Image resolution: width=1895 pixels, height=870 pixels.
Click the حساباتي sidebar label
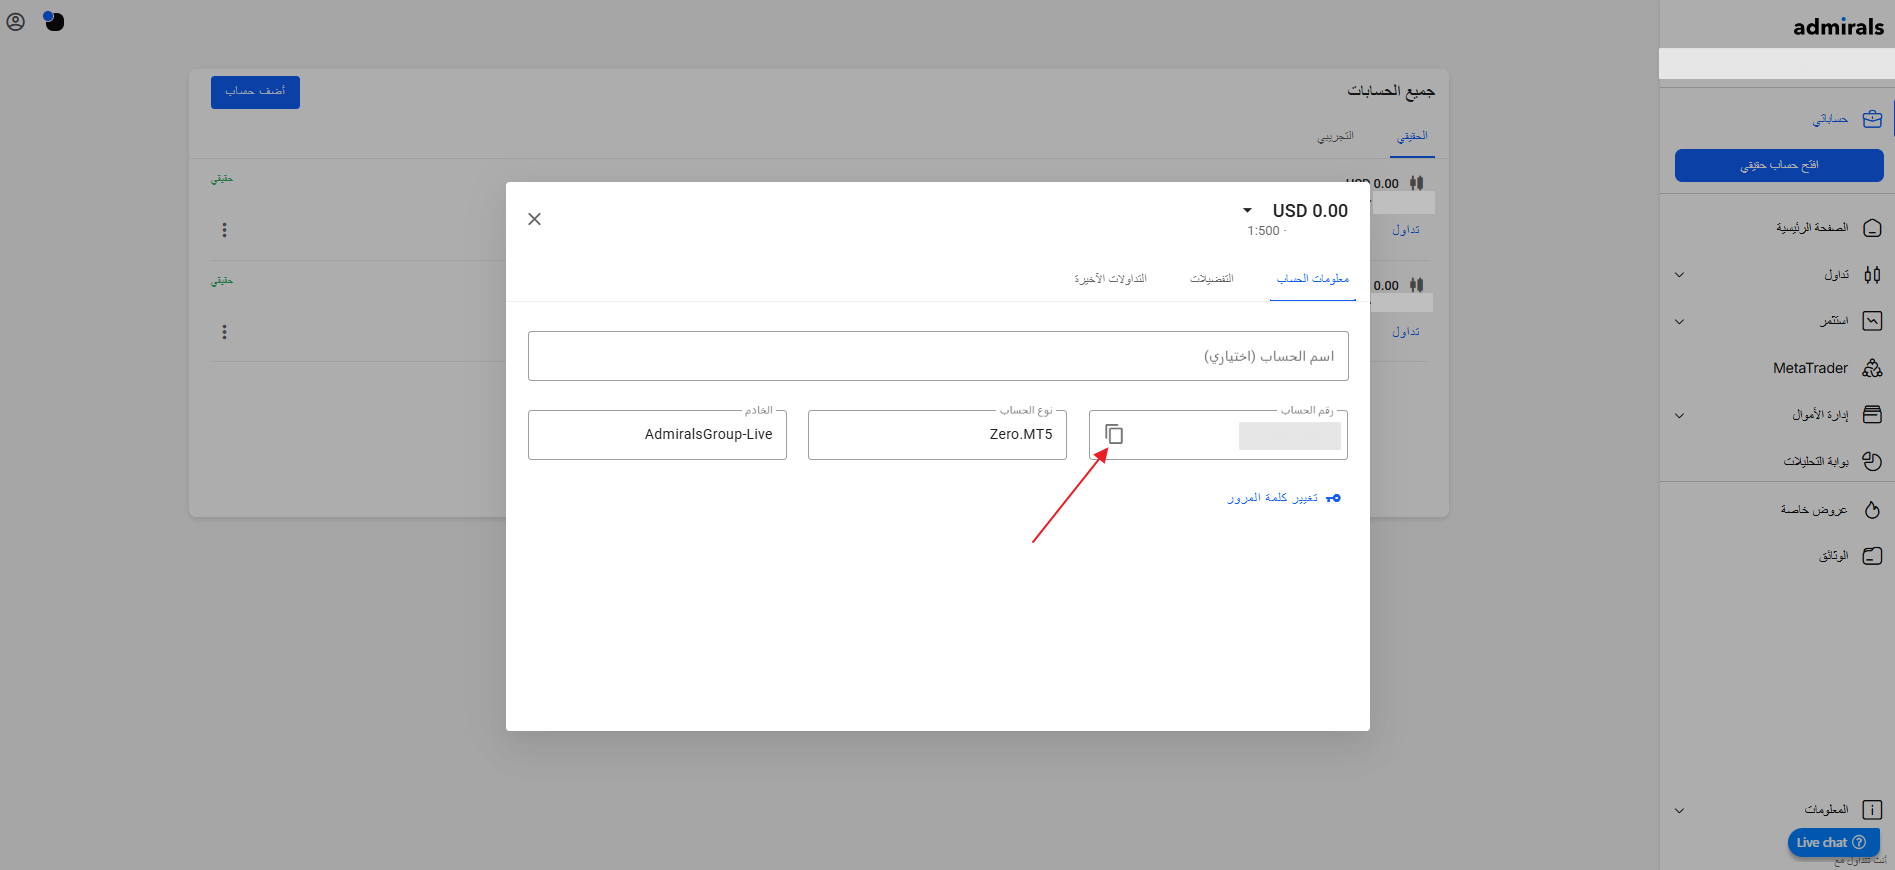pyautogui.click(x=1830, y=119)
